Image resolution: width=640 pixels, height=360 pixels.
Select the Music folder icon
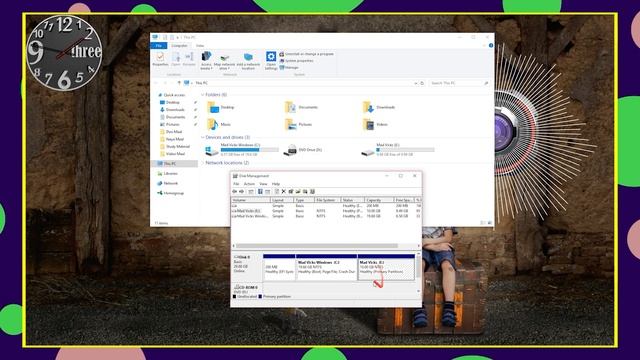coord(213,124)
